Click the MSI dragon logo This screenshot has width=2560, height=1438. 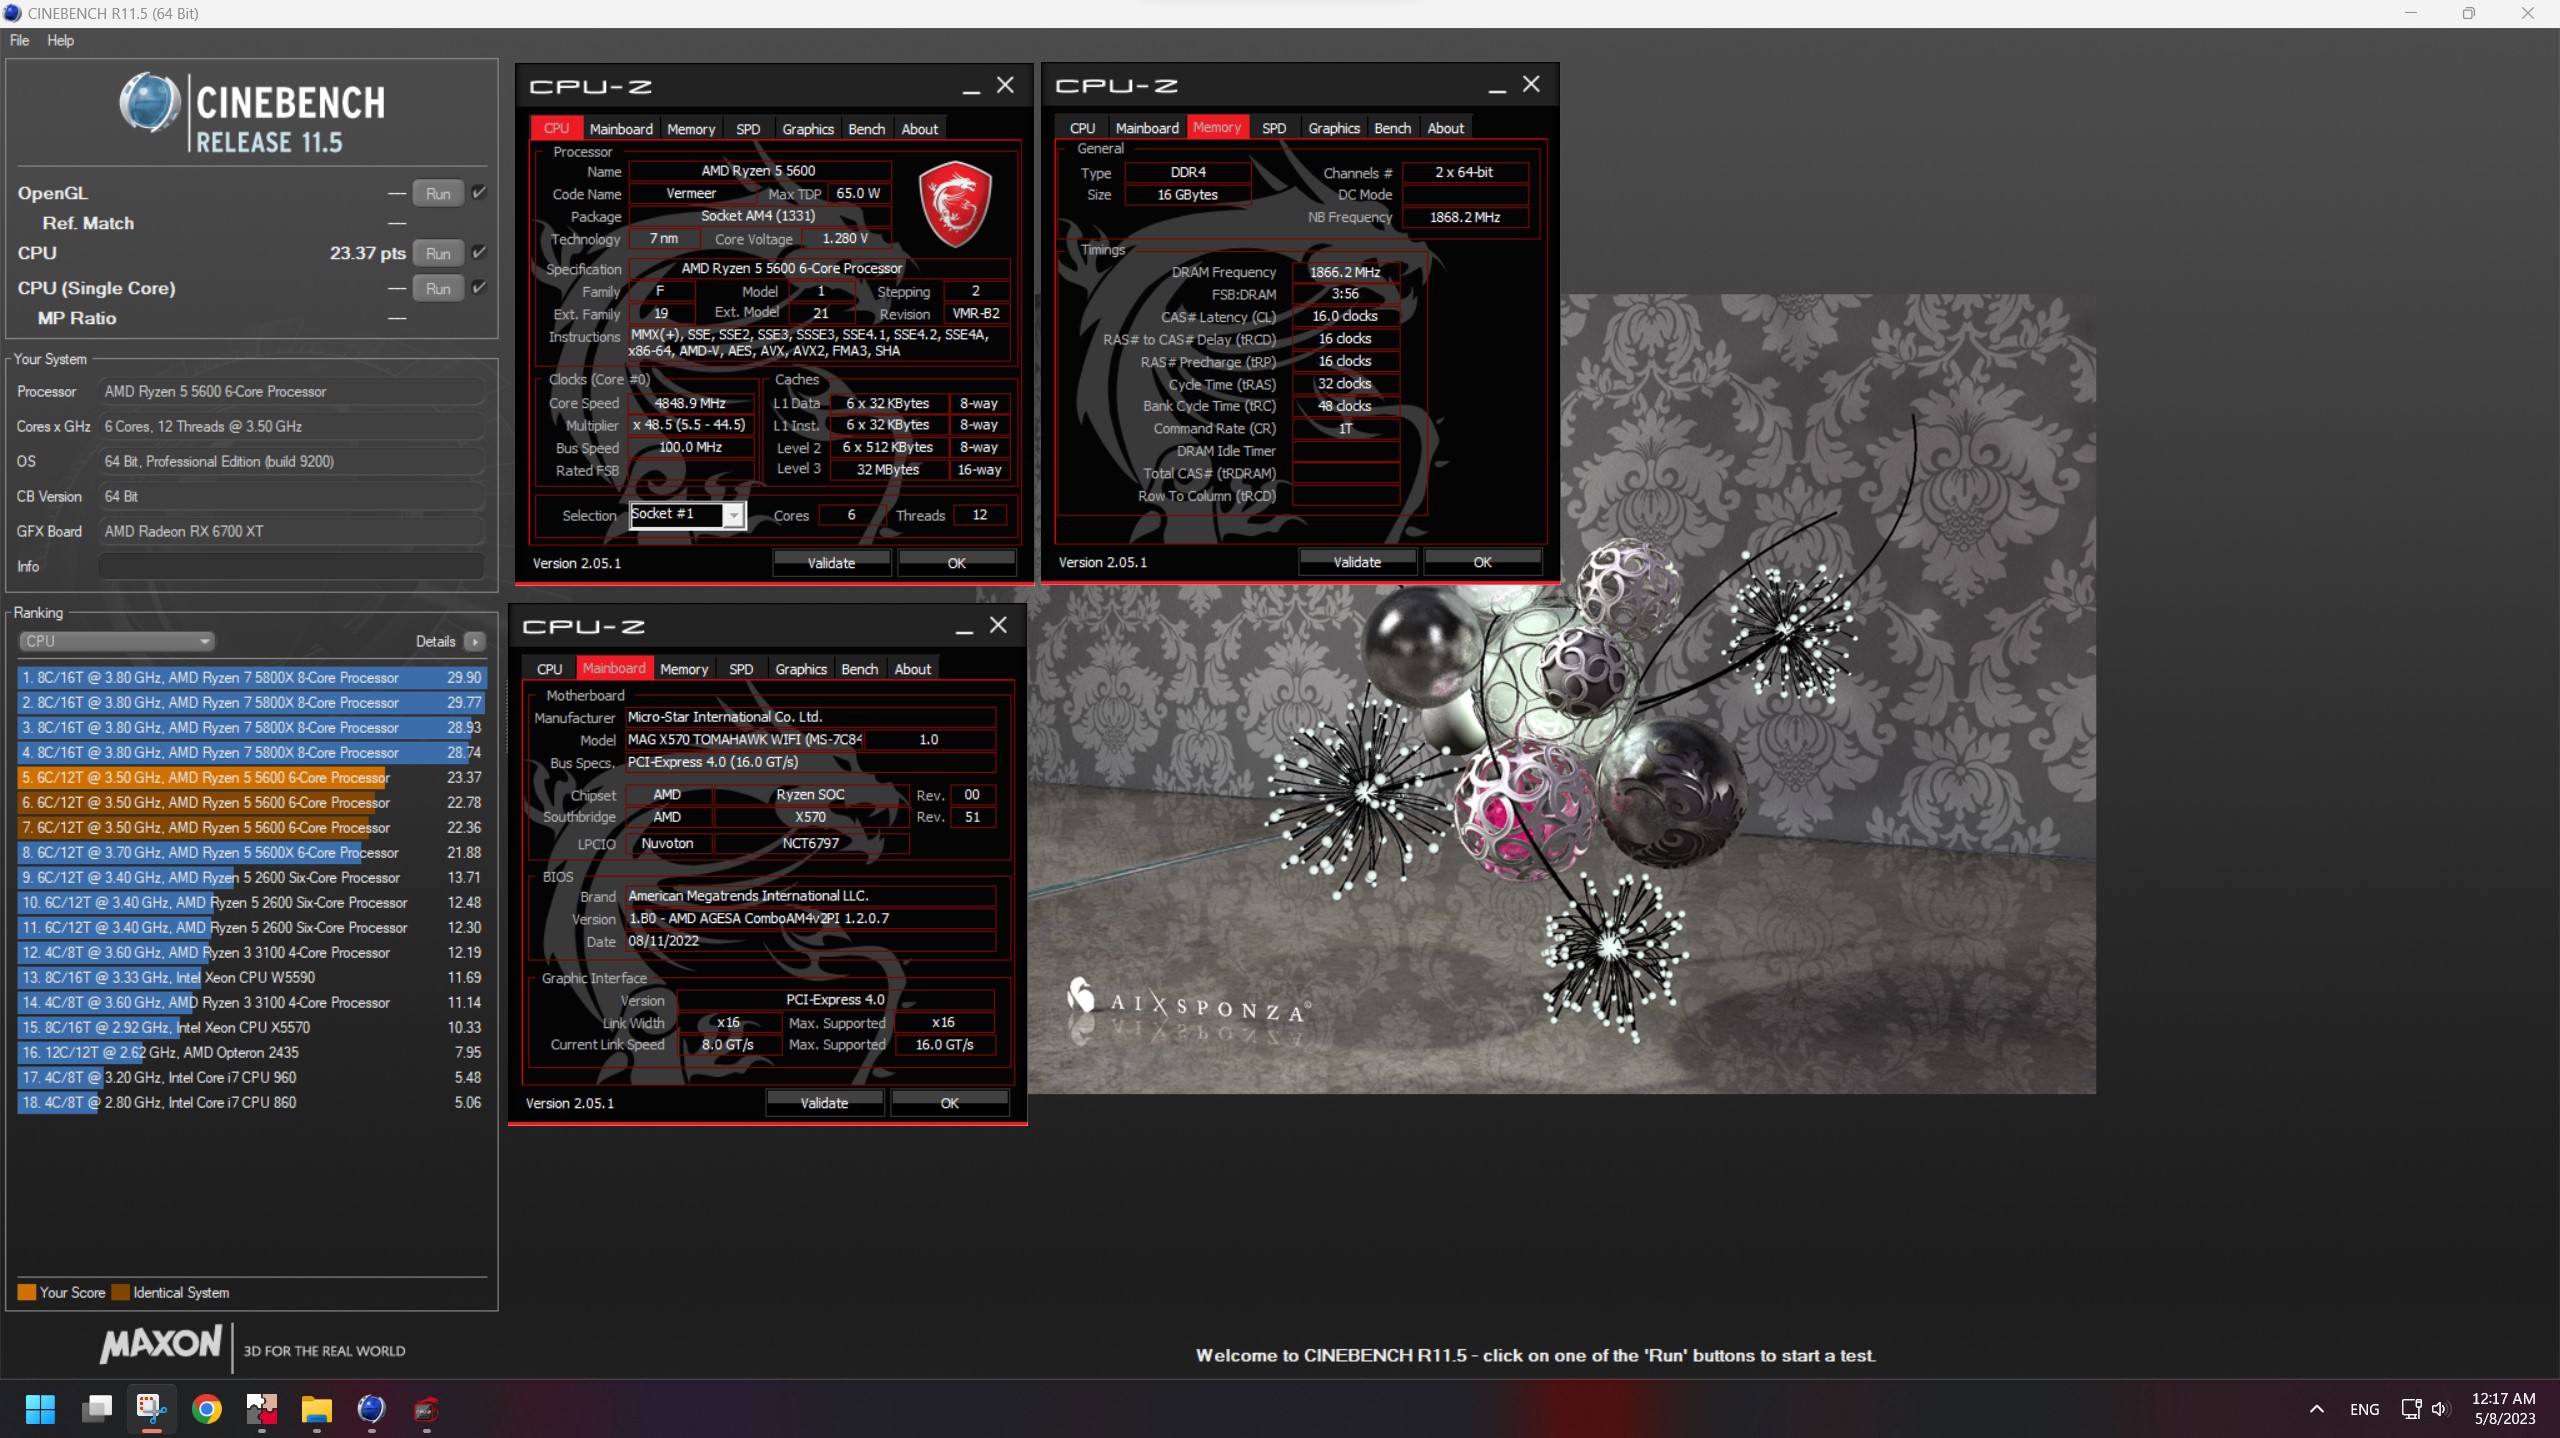(x=955, y=204)
